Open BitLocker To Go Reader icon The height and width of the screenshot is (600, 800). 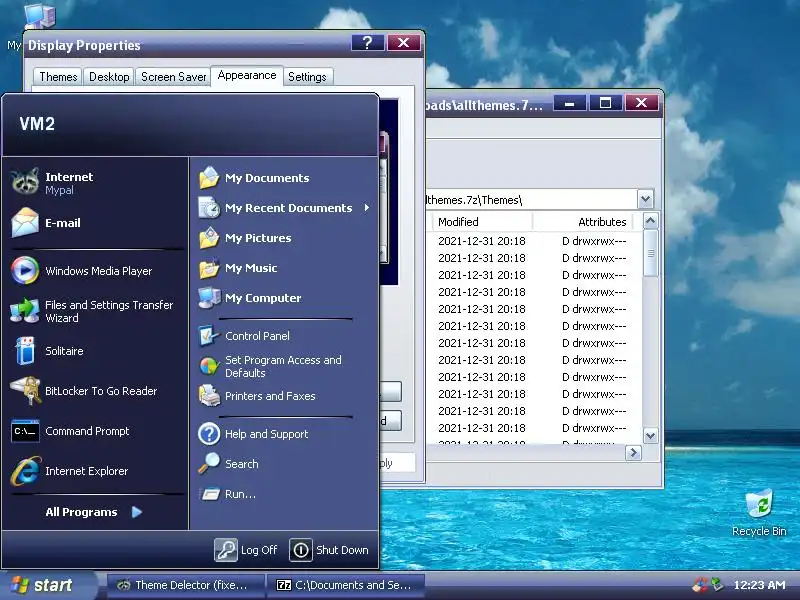click(25, 391)
